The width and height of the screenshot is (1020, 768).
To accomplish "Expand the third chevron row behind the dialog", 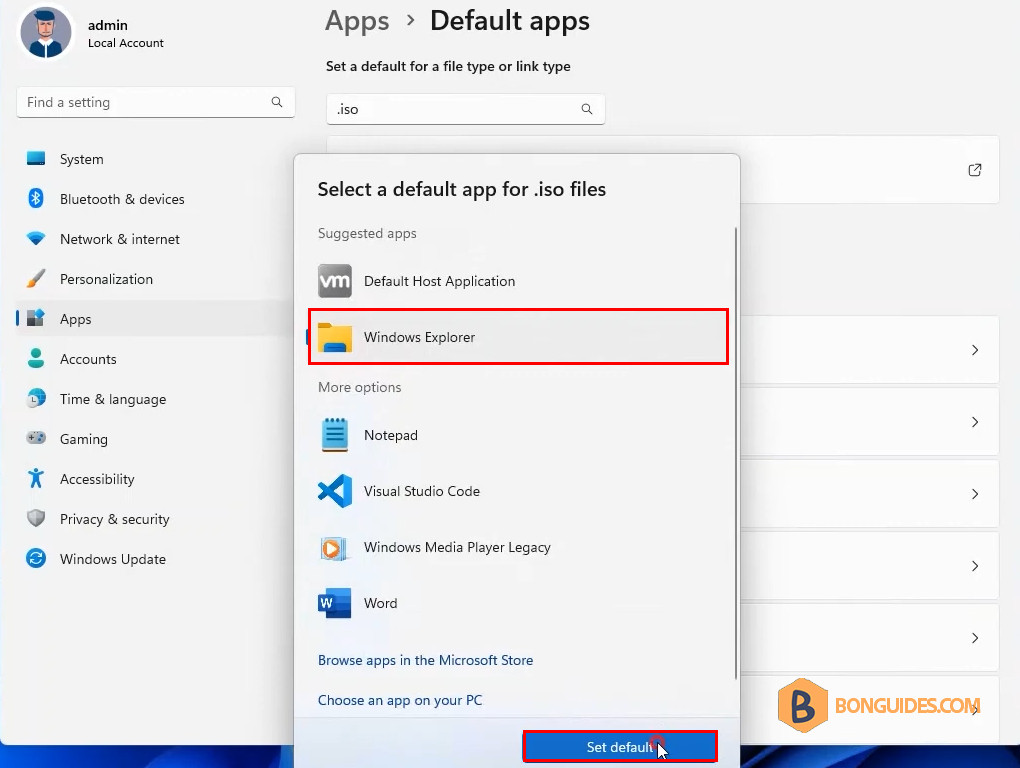I will [x=974, y=494].
